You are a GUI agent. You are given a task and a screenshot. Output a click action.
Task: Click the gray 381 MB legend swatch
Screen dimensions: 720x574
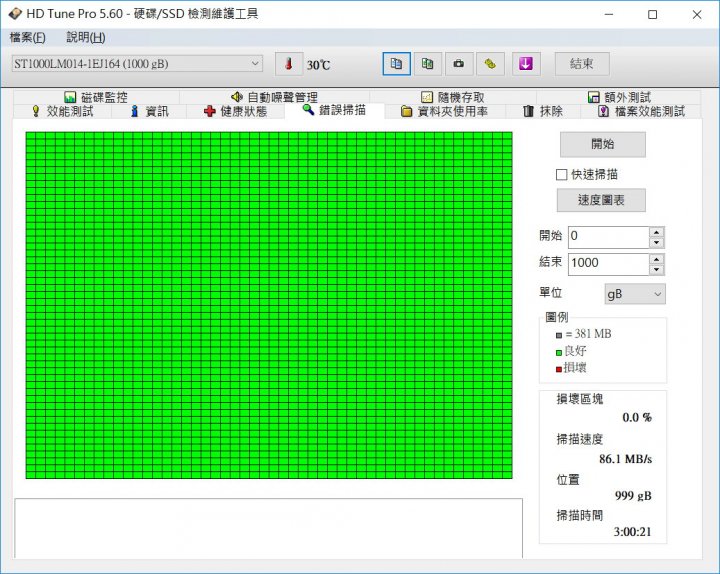pyautogui.click(x=559, y=335)
